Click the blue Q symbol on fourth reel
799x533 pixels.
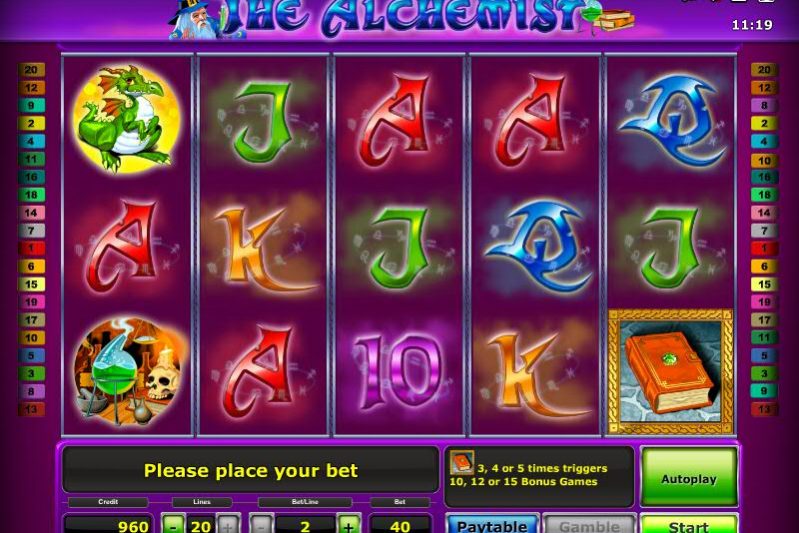click(x=539, y=246)
